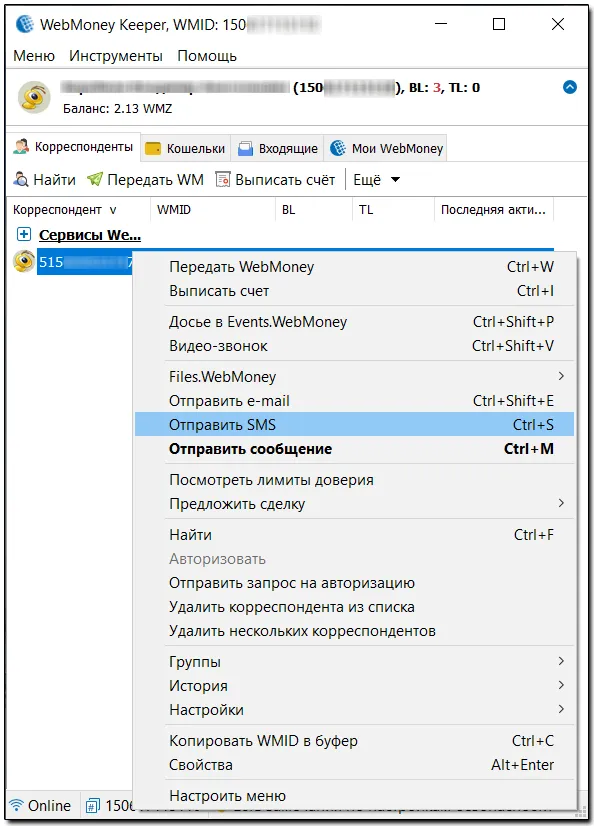Click the Последняя акти... column header
Viewport: 594px width, 826px height.
pyautogui.click(x=494, y=210)
